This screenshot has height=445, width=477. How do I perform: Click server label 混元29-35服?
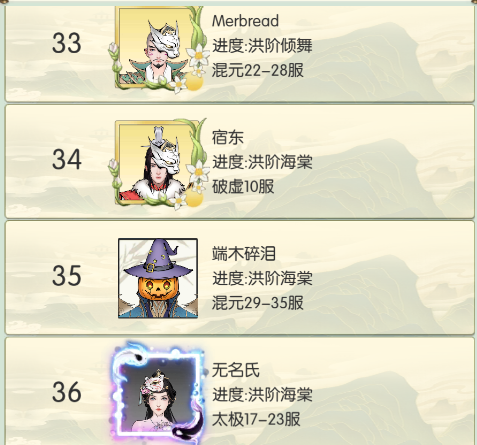[258, 303]
